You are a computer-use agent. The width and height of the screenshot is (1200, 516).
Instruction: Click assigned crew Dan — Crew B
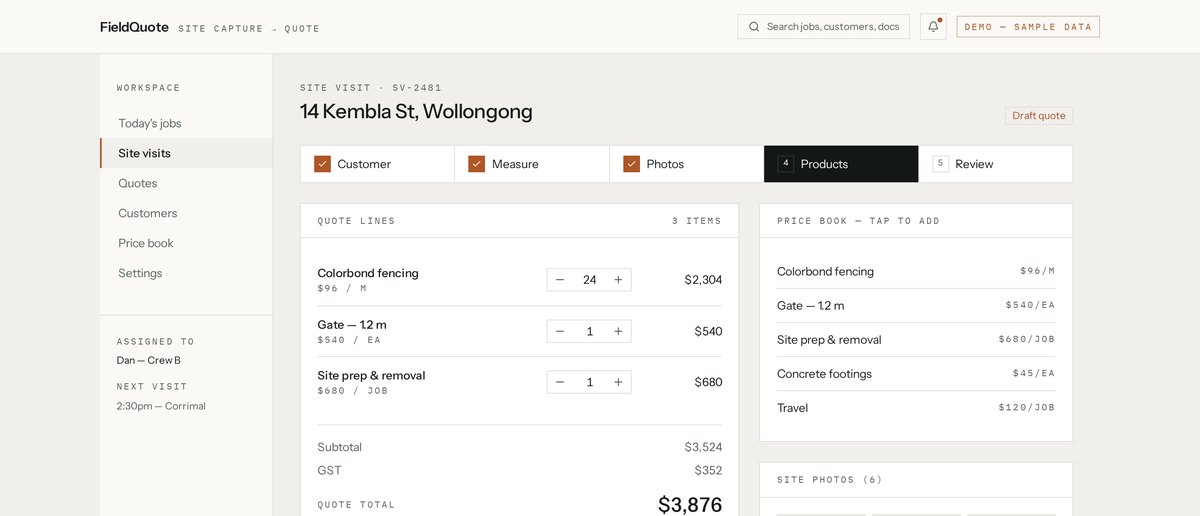149,360
